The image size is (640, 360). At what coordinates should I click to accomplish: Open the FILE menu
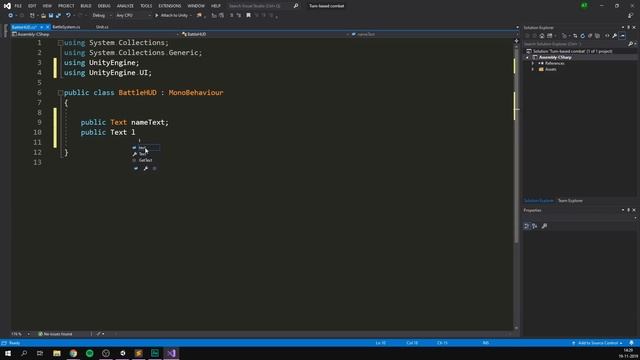18,6
